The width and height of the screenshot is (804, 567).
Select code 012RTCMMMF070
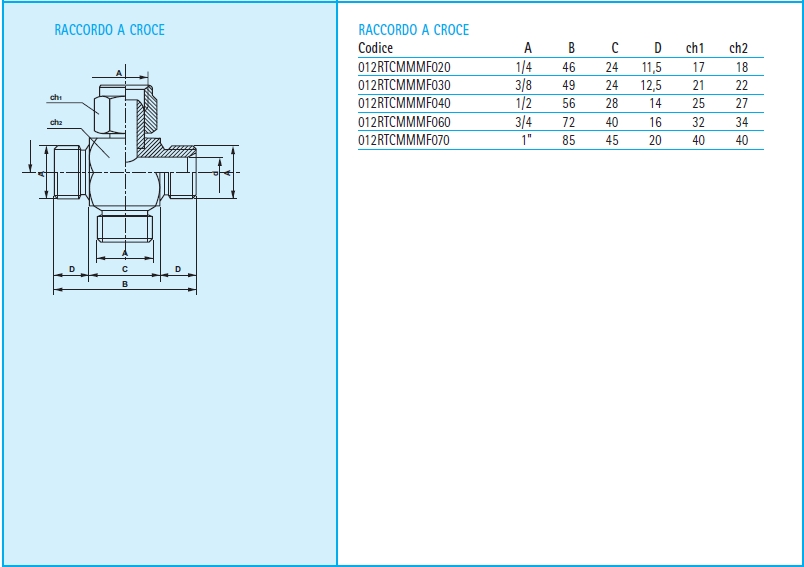[404, 140]
